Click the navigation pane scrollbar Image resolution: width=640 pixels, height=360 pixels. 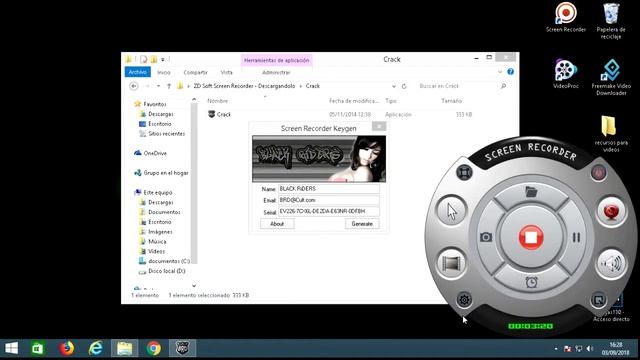pos(194,184)
